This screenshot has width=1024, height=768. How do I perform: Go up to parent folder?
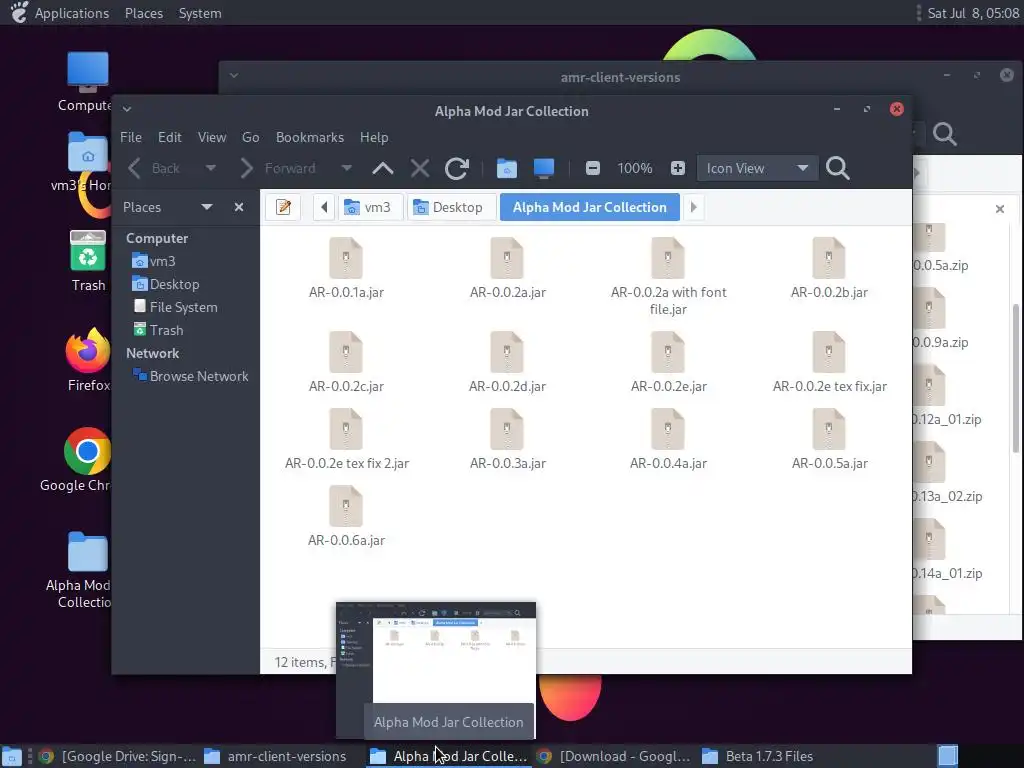click(383, 168)
